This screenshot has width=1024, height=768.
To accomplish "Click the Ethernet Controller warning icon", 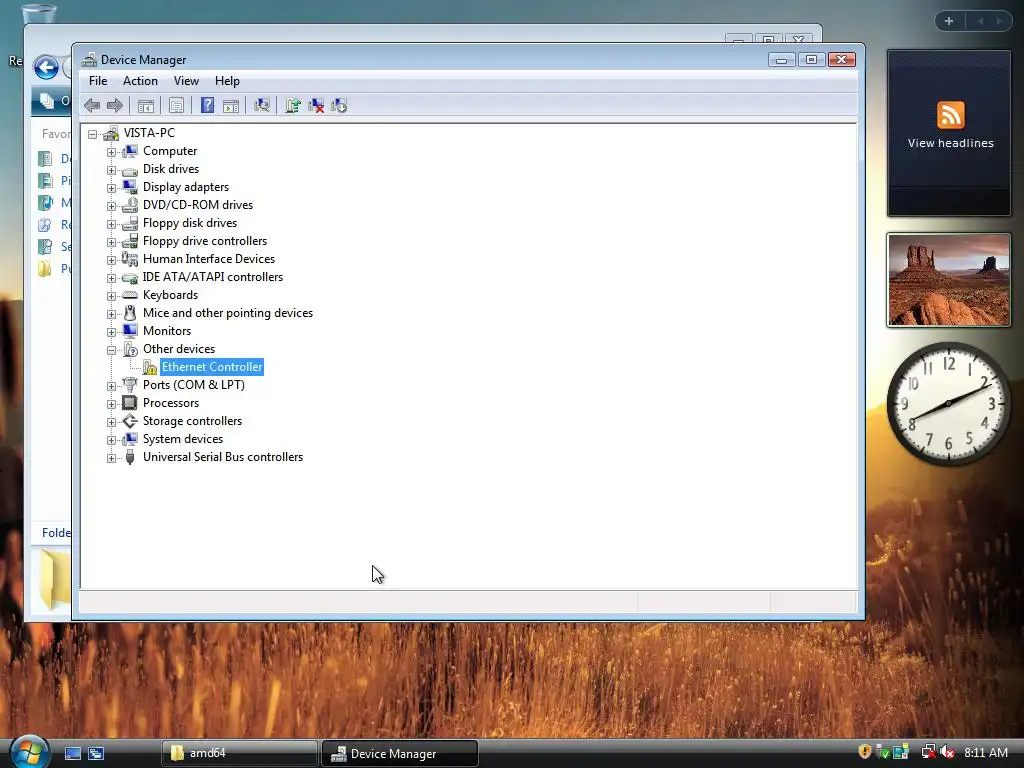I will point(150,367).
